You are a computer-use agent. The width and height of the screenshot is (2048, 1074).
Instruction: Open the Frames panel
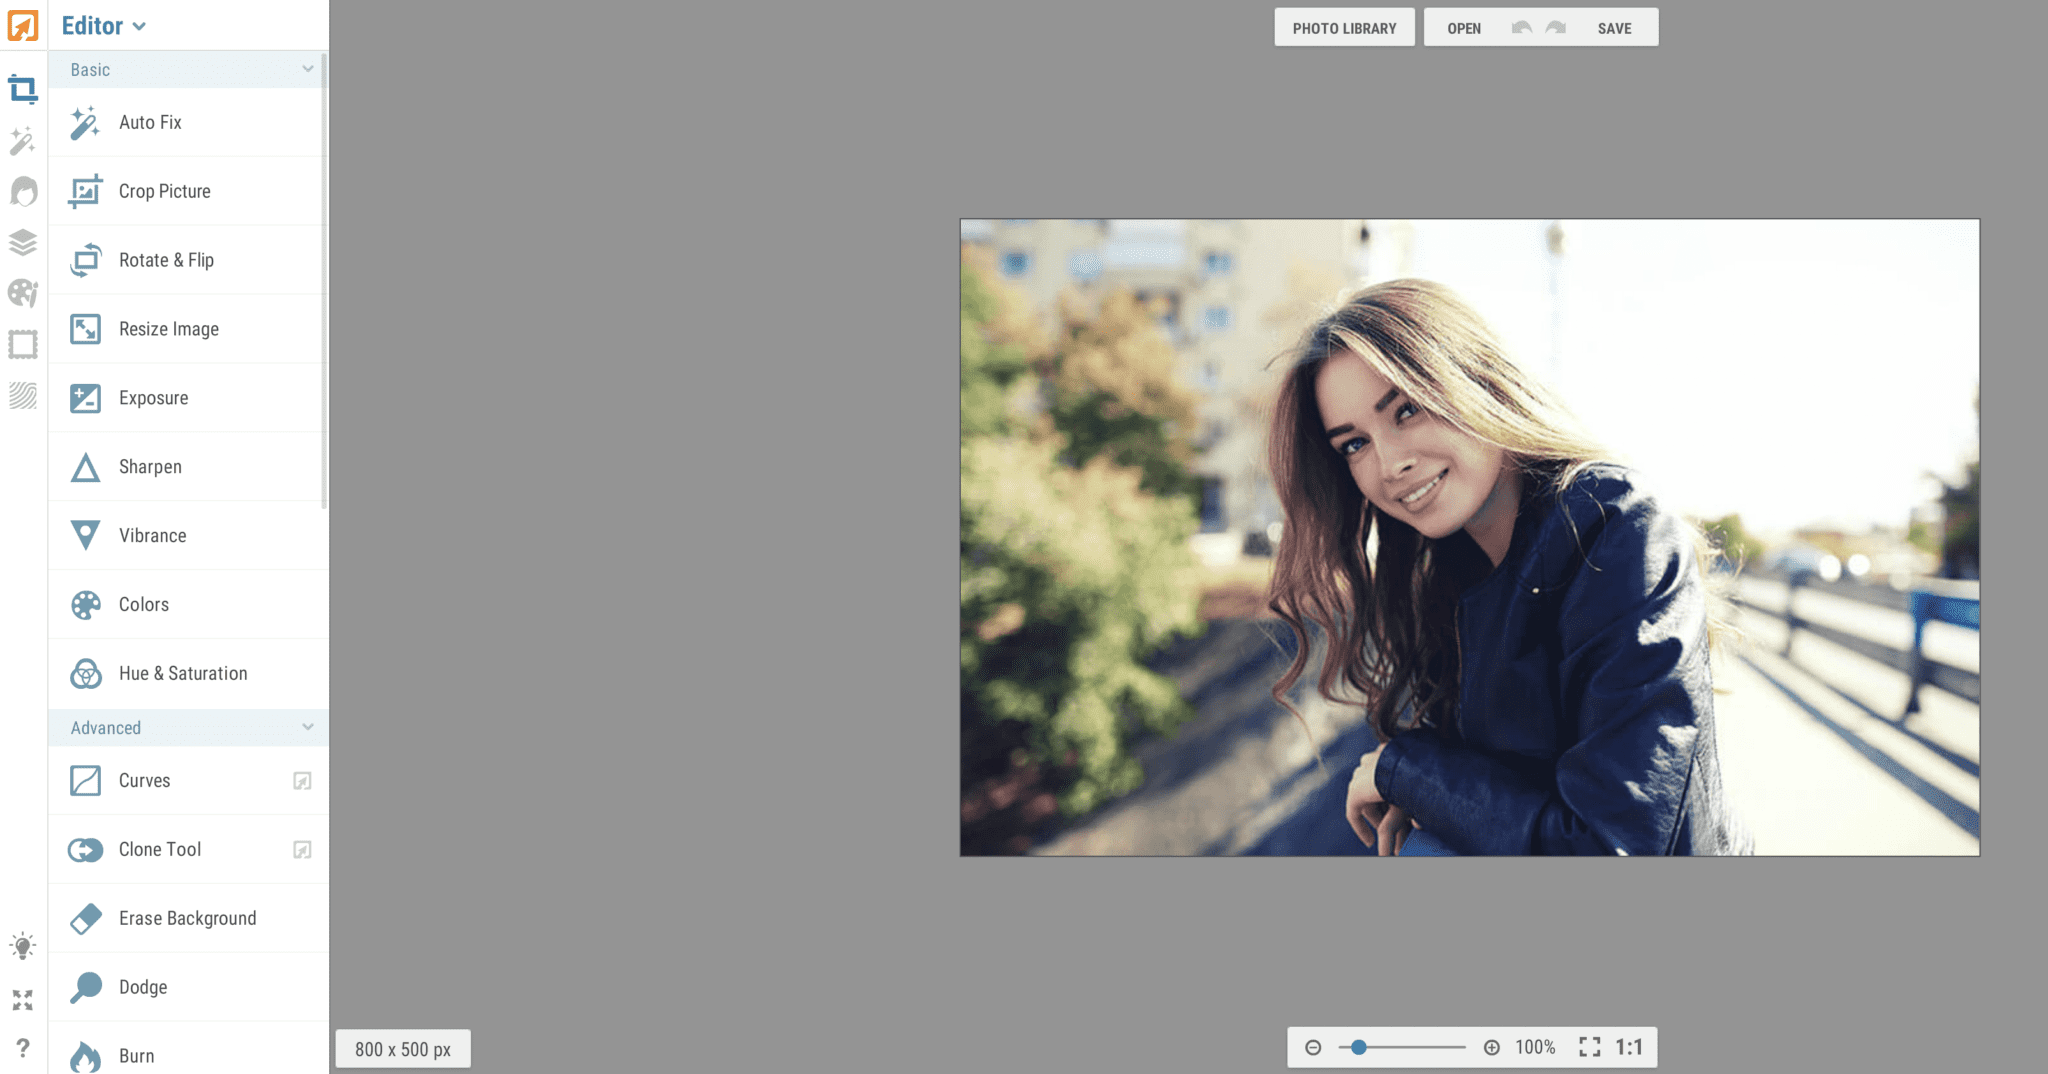(24, 343)
